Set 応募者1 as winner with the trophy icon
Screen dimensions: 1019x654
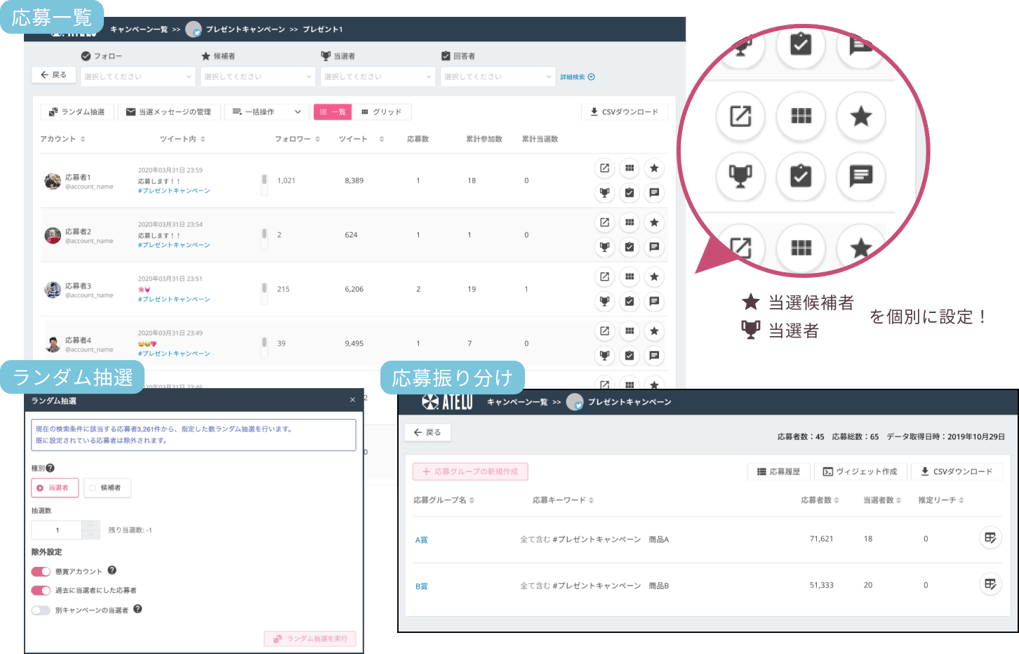pyautogui.click(x=604, y=192)
